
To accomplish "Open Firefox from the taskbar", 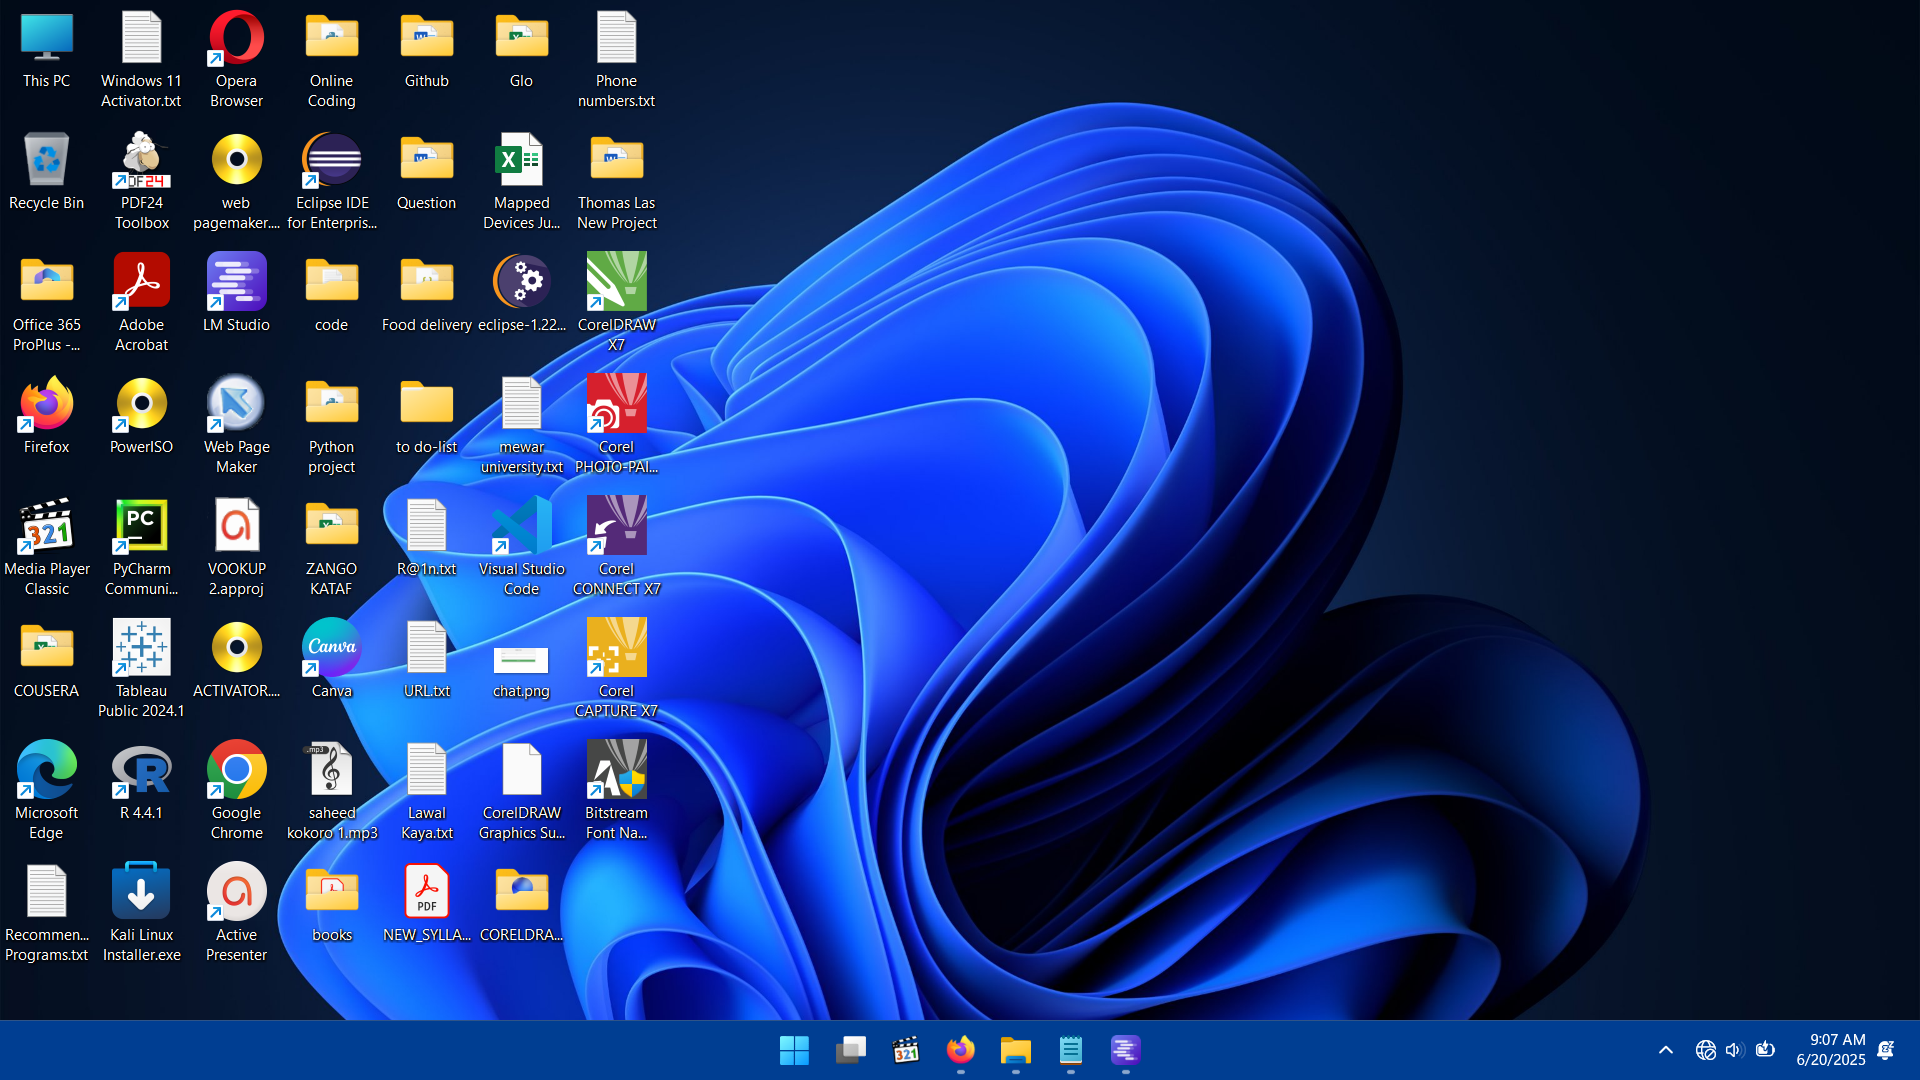I will click(961, 1051).
